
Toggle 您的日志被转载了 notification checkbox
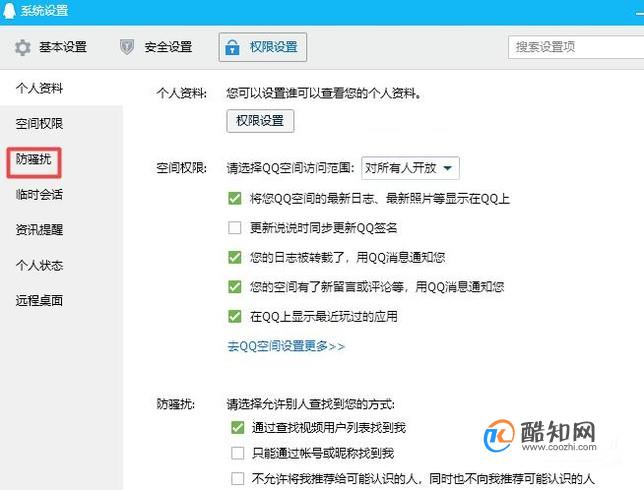(x=235, y=258)
